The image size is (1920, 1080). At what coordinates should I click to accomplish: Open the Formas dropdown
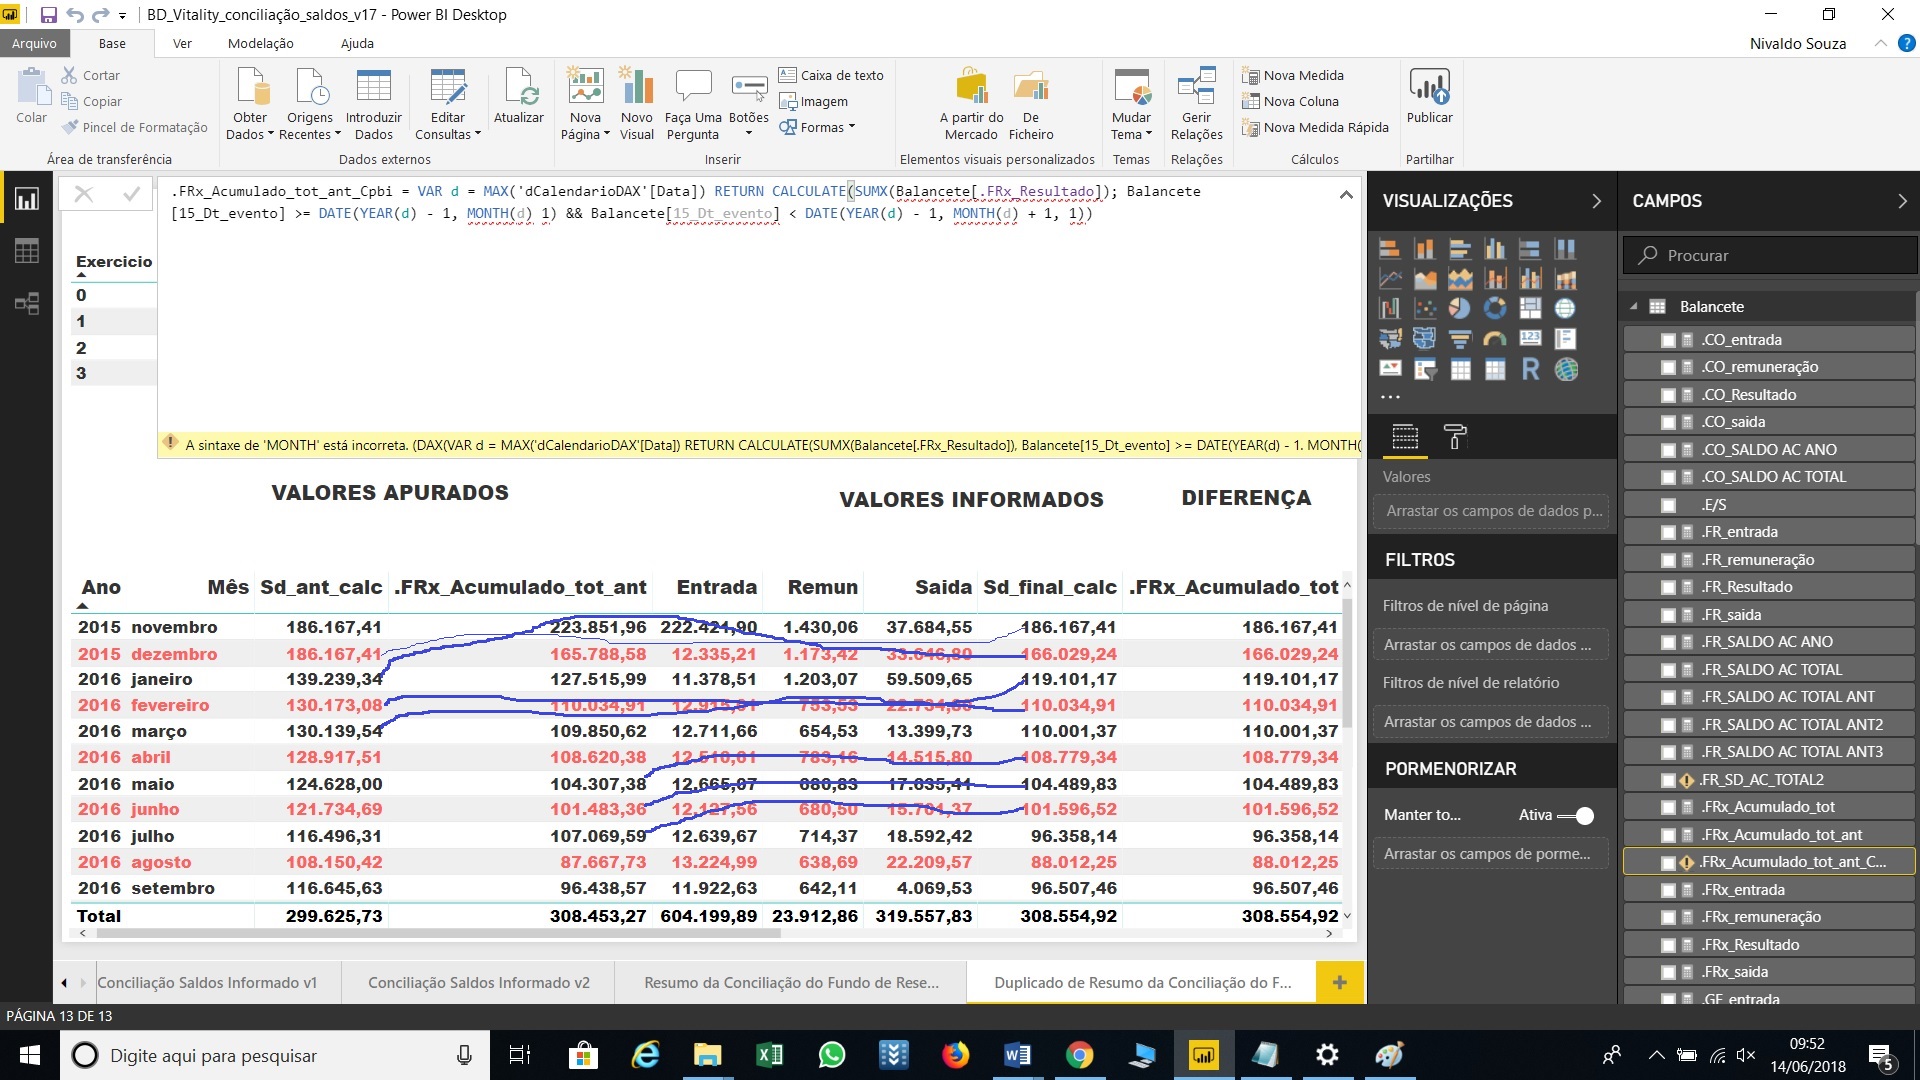pos(818,127)
